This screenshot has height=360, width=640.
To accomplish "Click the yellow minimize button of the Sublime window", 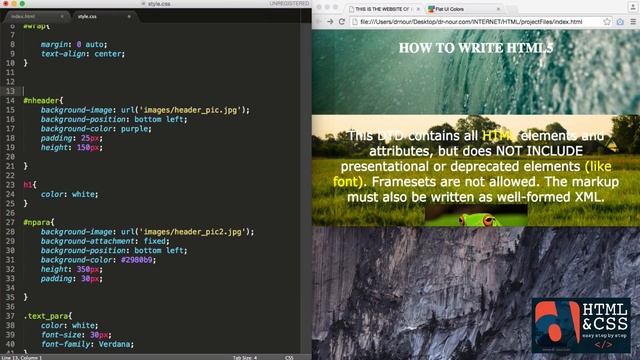I will pyautogui.click(x=14, y=3).
